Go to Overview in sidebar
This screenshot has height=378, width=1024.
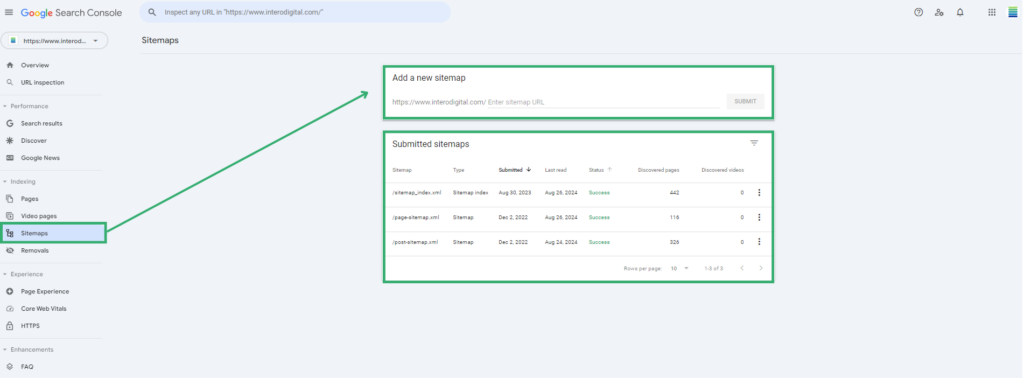35,65
